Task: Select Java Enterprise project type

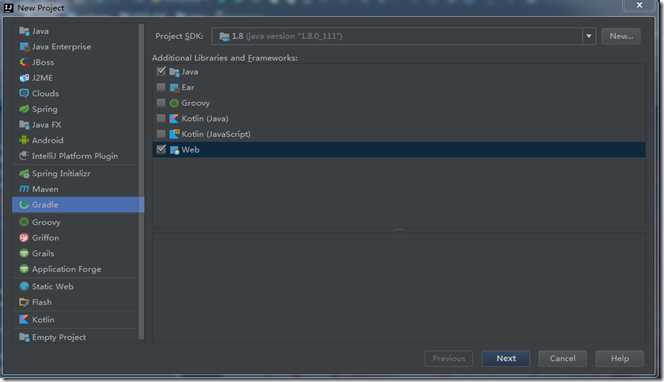Action: (61, 47)
